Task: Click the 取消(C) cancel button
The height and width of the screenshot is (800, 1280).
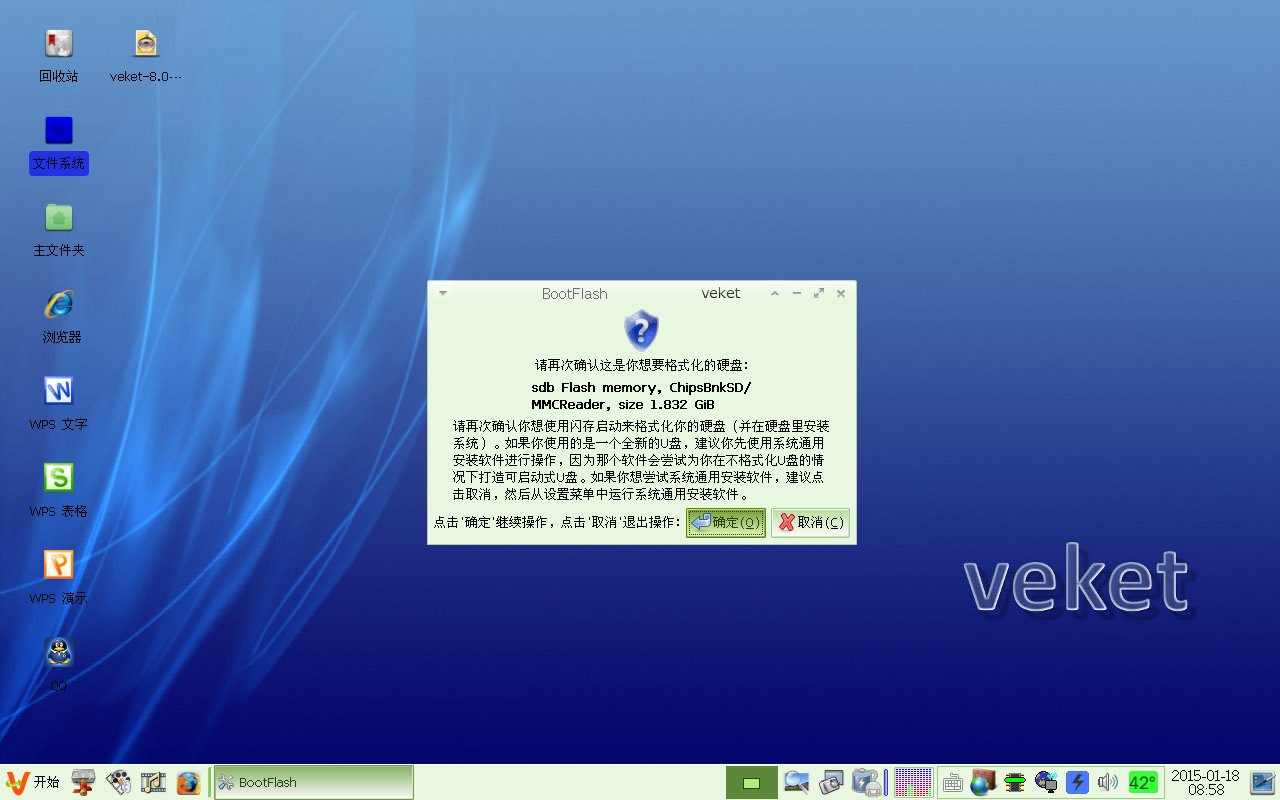Action: click(x=810, y=522)
